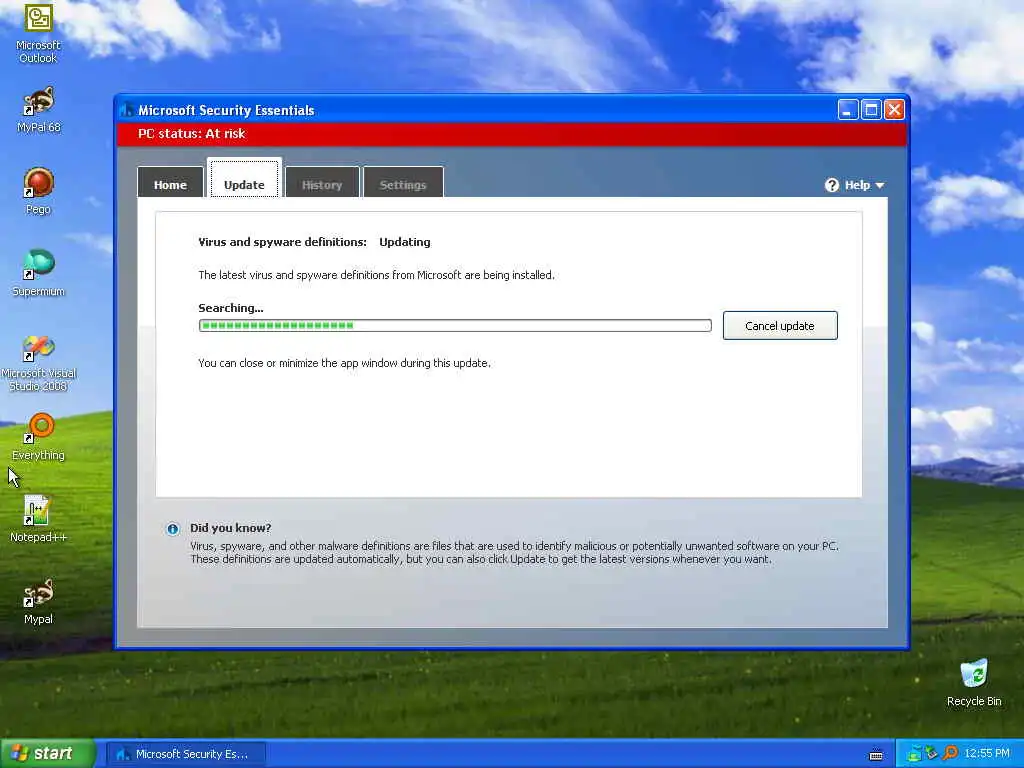
Task: Cancel the definitions update
Action: 780,326
